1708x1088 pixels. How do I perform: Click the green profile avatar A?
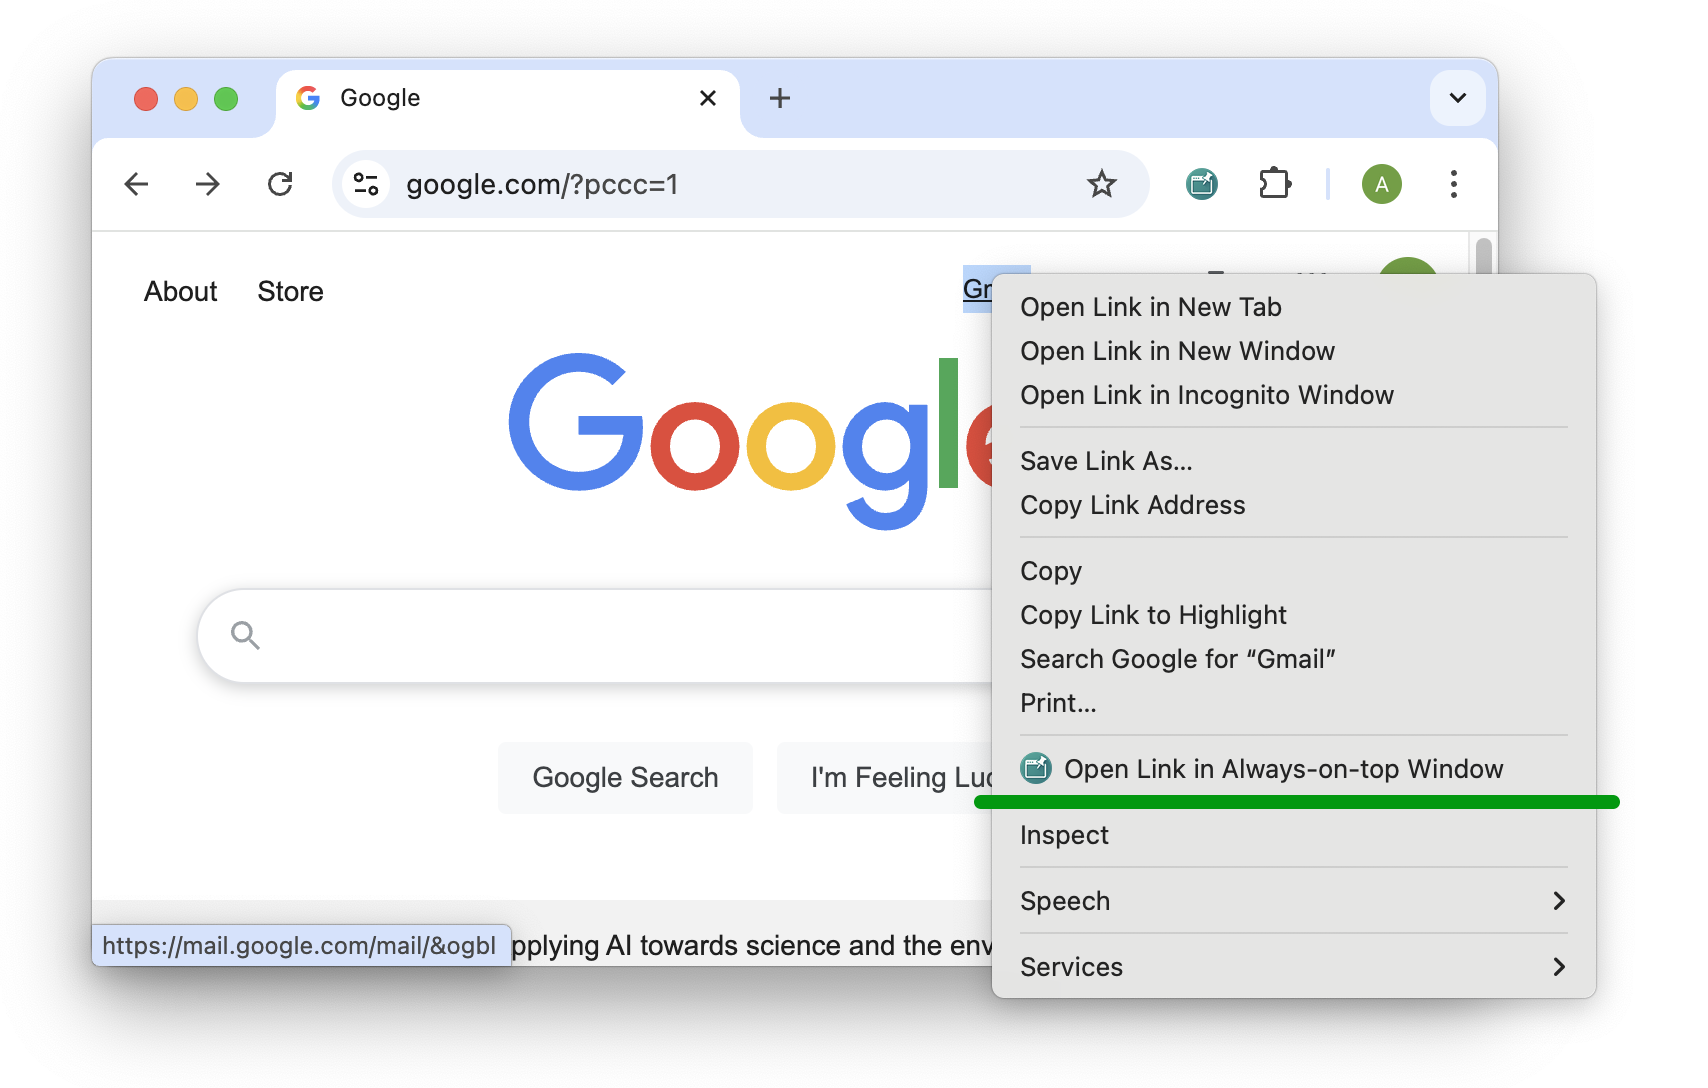click(x=1381, y=184)
